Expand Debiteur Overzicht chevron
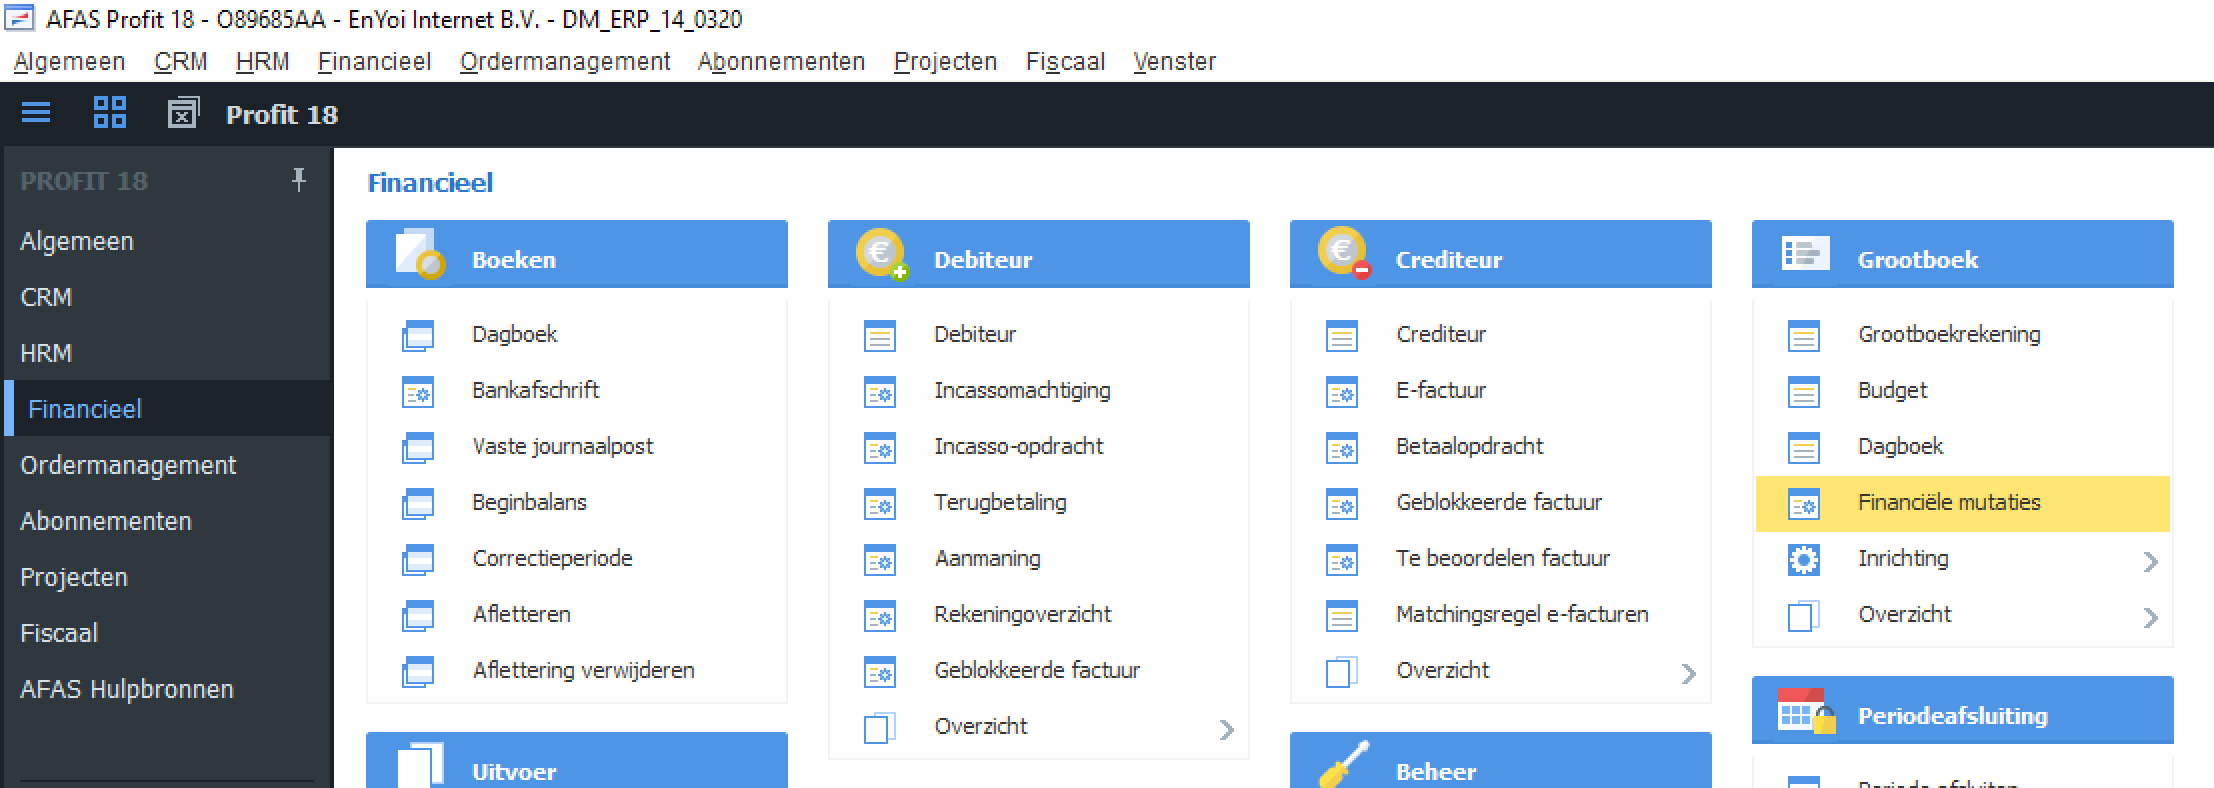The width and height of the screenshot is (2214, 788). click(1226, 730)
